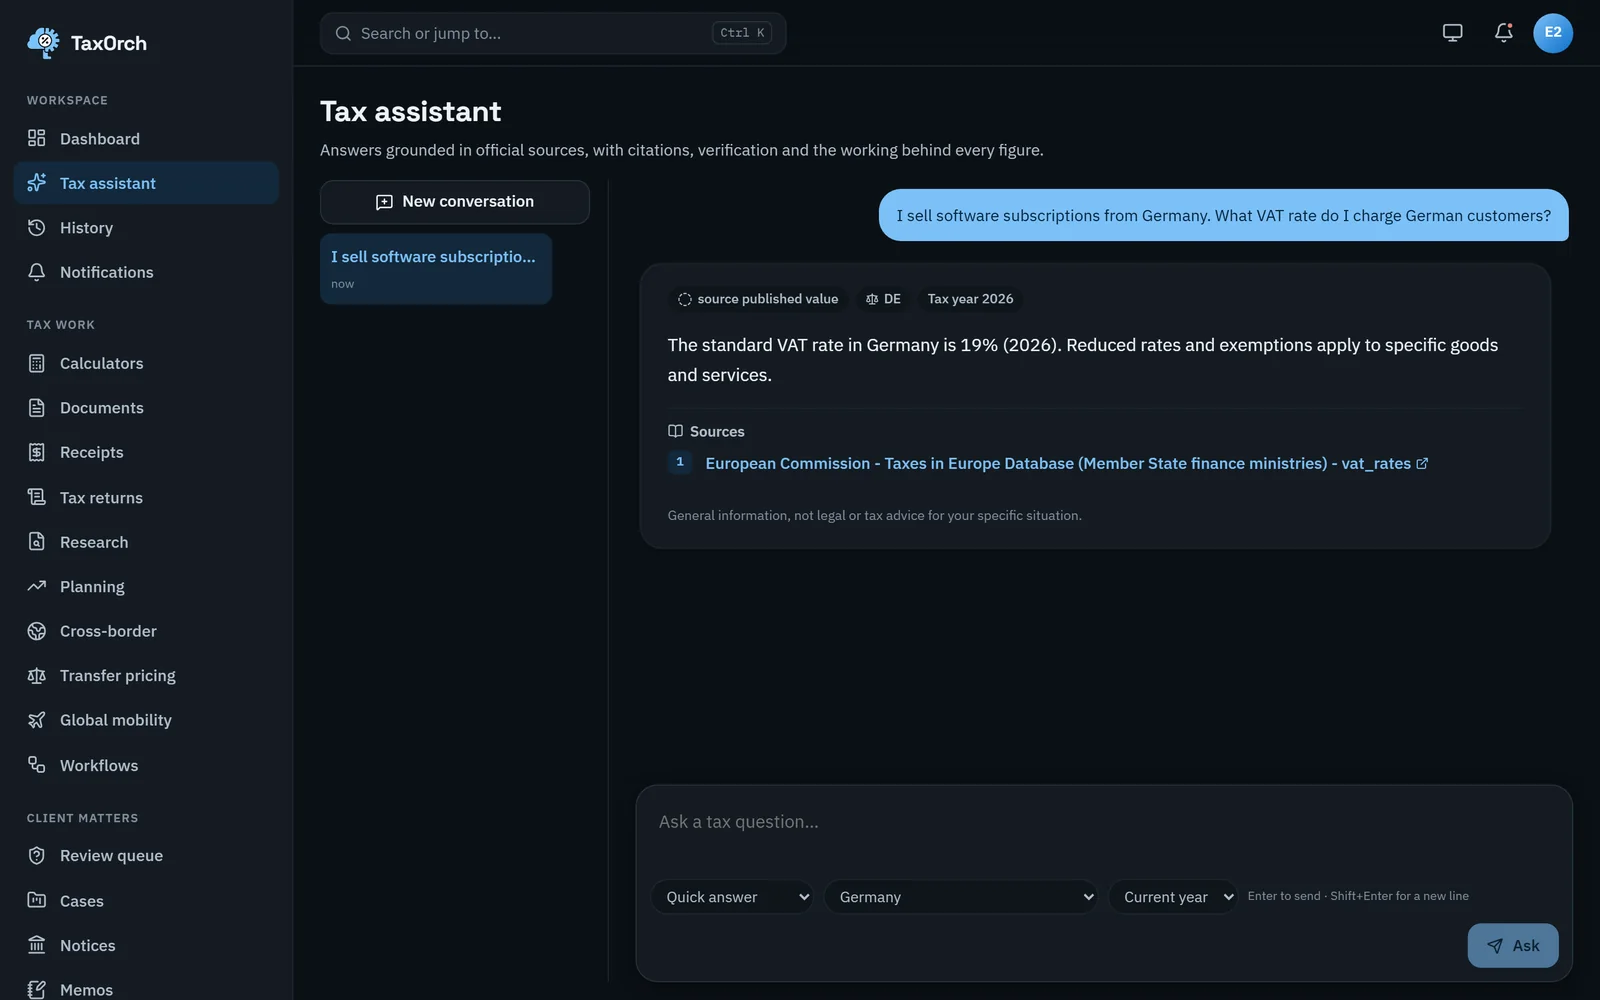This screenshot has width=1600, height=1000.
Task: Click the Sources heading
Action: [706, 431]
